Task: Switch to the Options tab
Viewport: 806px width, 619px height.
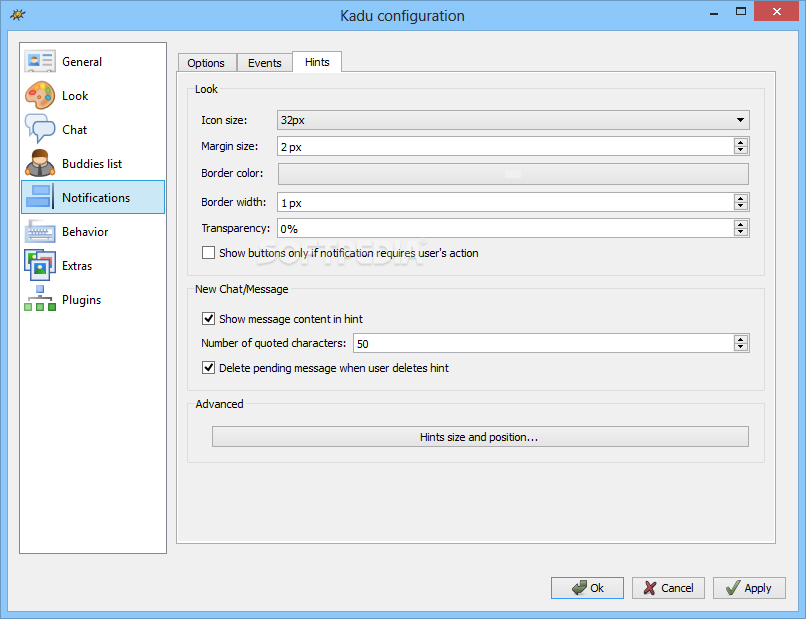Action: point(207,63)
